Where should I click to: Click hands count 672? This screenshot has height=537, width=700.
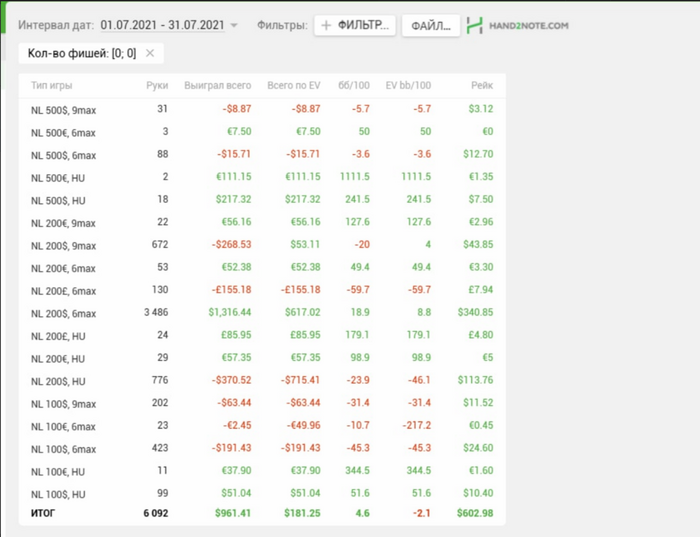coord(160,244)
